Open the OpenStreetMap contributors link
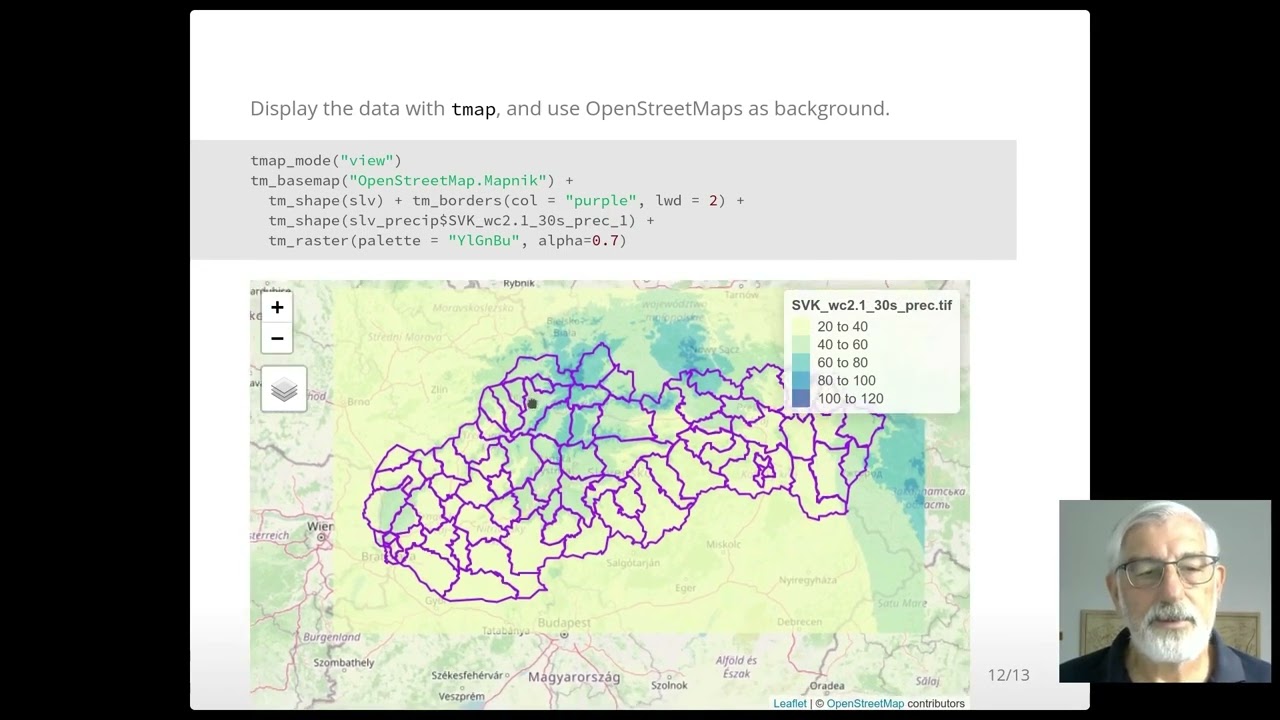The width and height of the screenshot is (1280, 720). tap(865, 703)
